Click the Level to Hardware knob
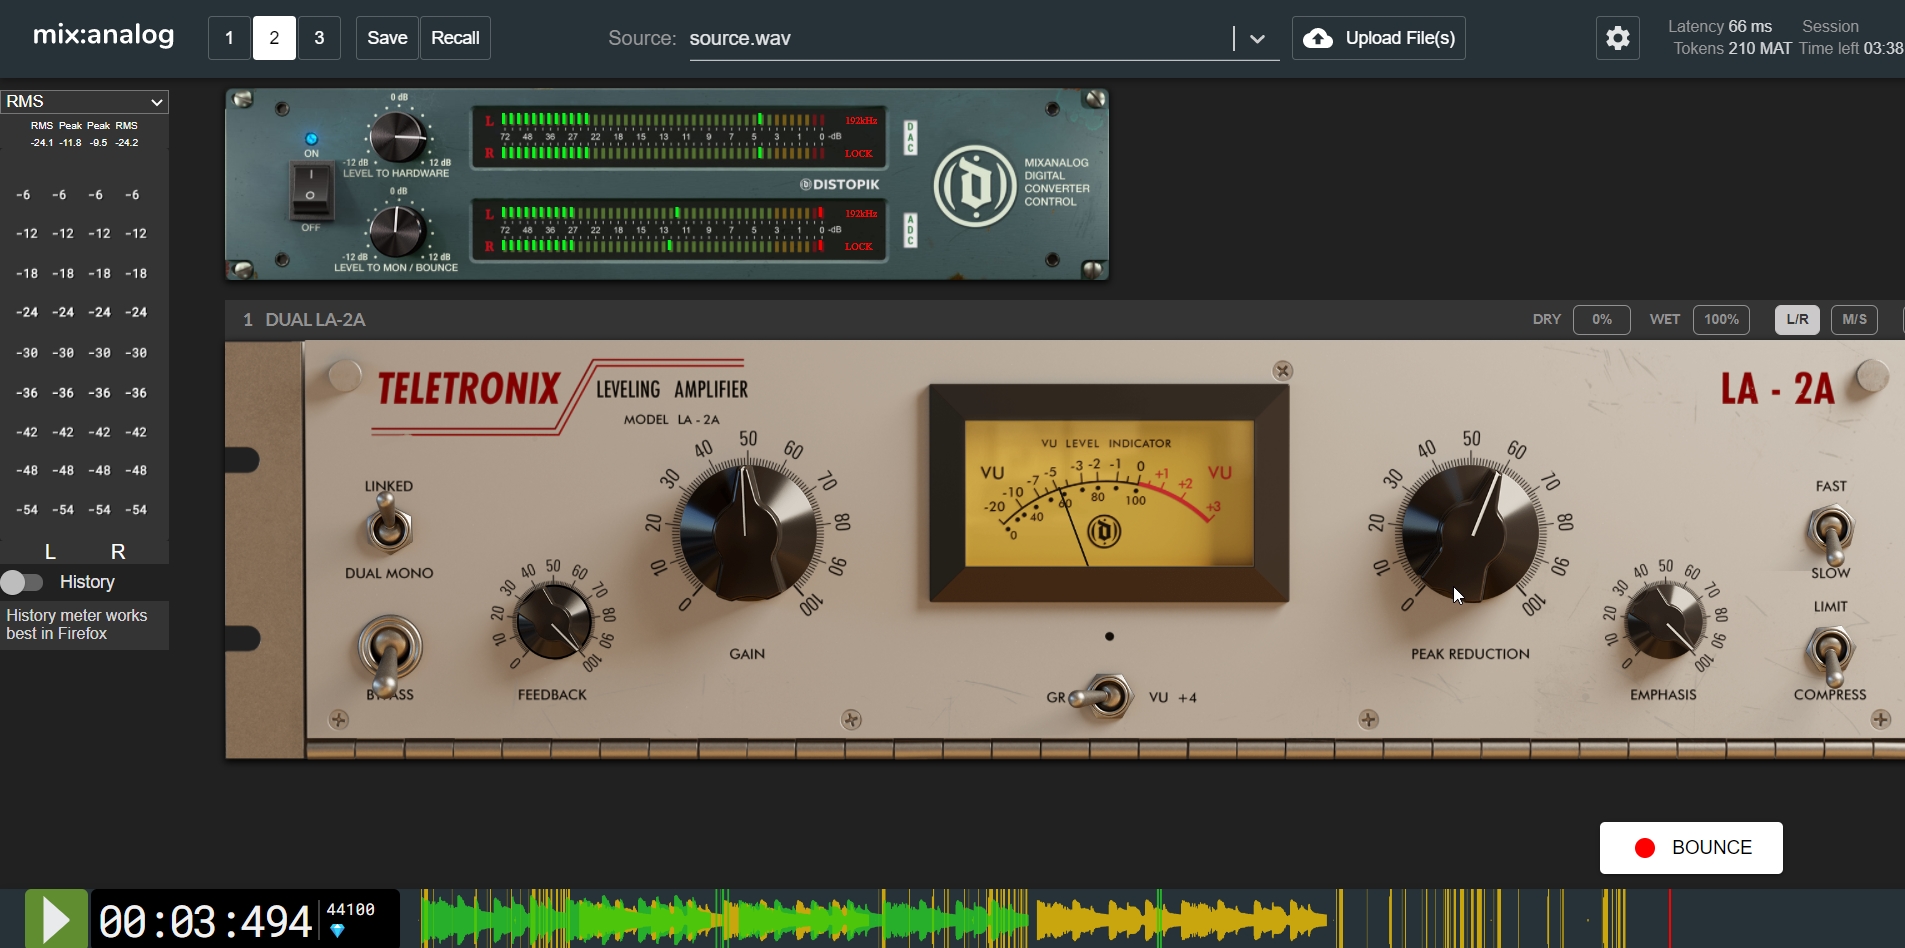This screenshot has width=1905, height=948. (397, 135)
